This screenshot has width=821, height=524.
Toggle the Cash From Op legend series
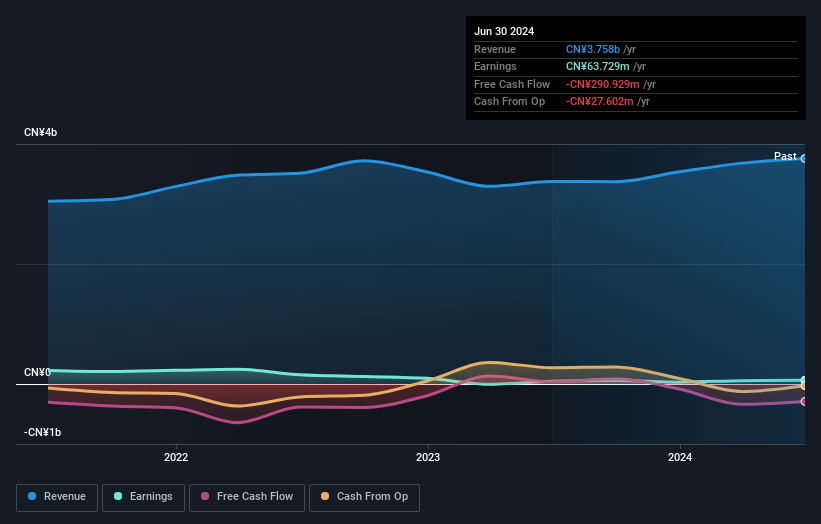[x=364, y=497]
